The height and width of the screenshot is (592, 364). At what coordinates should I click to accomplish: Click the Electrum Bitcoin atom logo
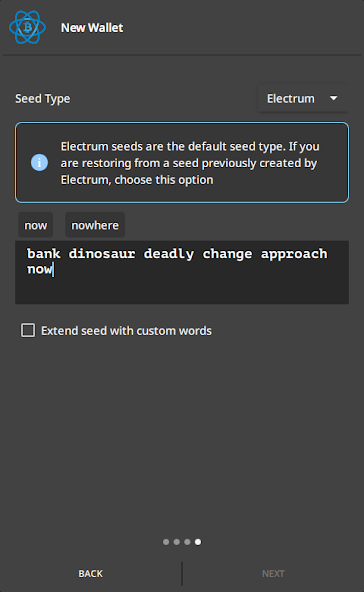click(x=27, y=27)
